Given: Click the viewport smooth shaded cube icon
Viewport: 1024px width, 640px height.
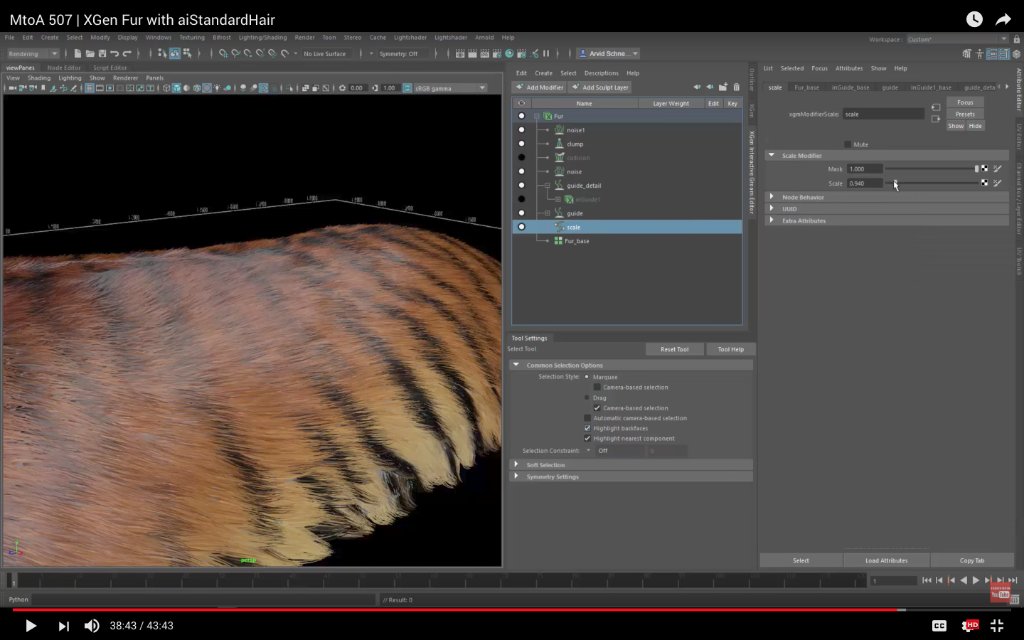Looking at the screenshot, I should pyautogui.click(x=176, y=88).
